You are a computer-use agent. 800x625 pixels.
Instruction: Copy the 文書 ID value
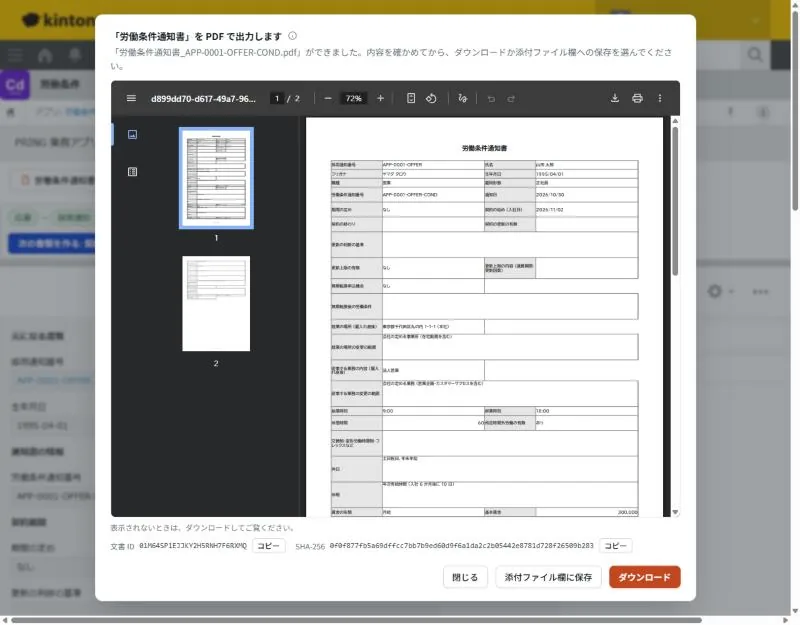(x=268, y=546)
